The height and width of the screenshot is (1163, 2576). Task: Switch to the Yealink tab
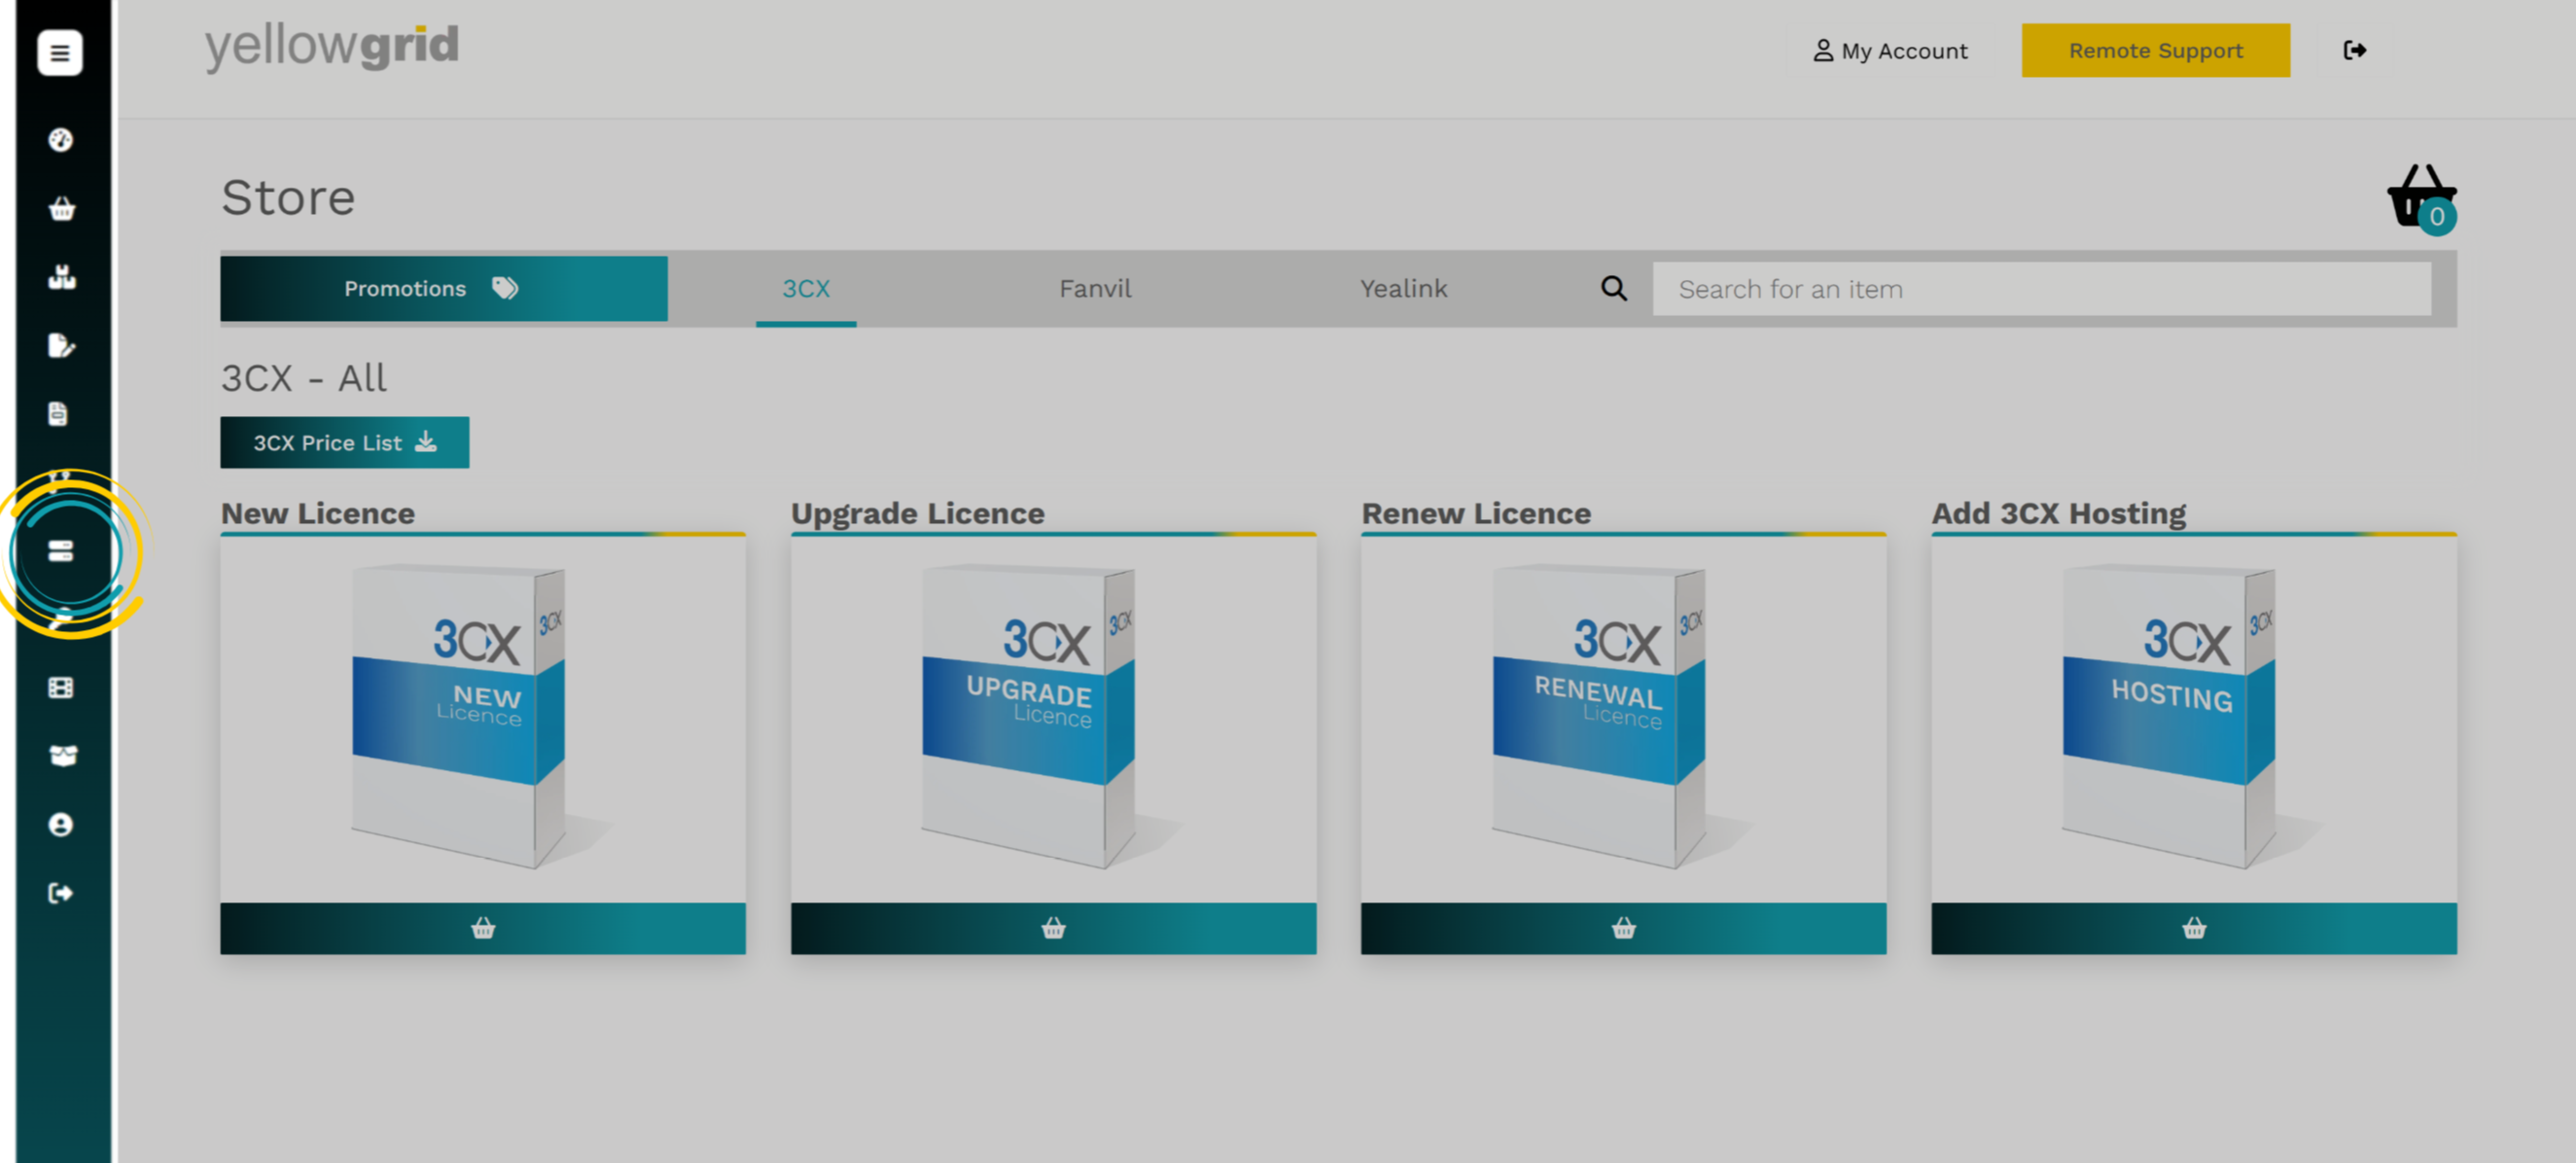[1403, 289]
